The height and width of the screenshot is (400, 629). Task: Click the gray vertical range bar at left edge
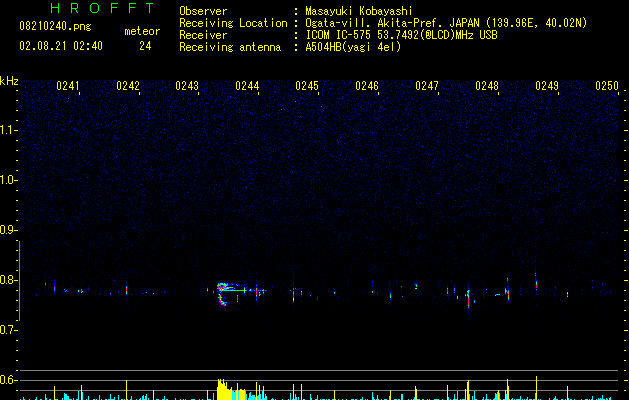coord(19,281)
